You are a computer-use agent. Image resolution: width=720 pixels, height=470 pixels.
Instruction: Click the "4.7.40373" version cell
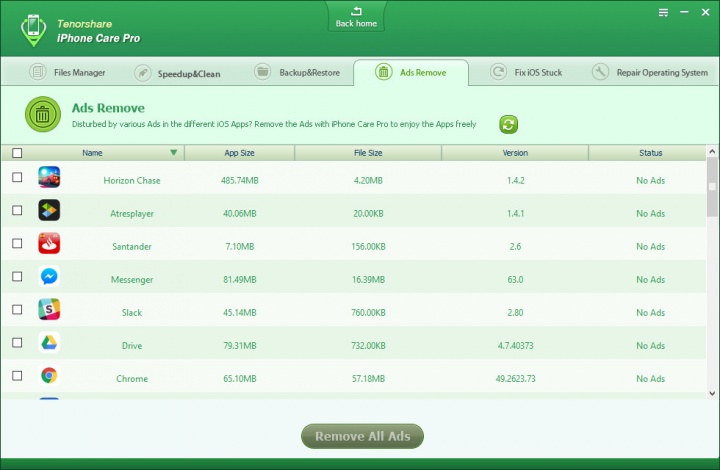pos(515,346)
